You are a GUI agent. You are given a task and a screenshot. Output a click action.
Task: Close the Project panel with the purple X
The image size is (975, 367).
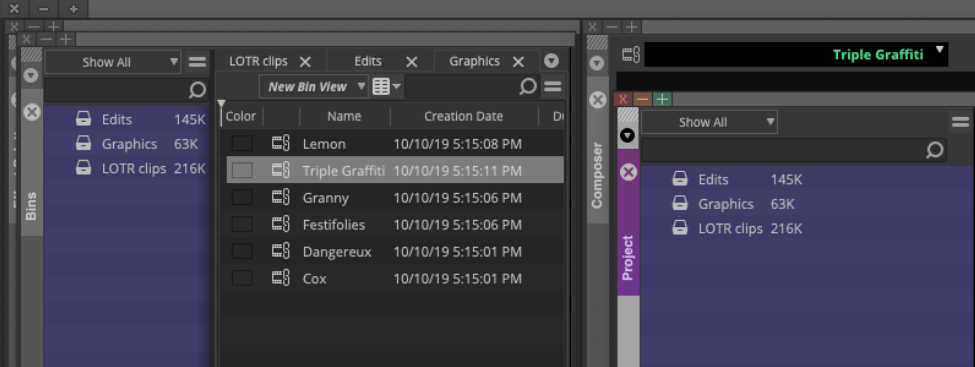629,172
